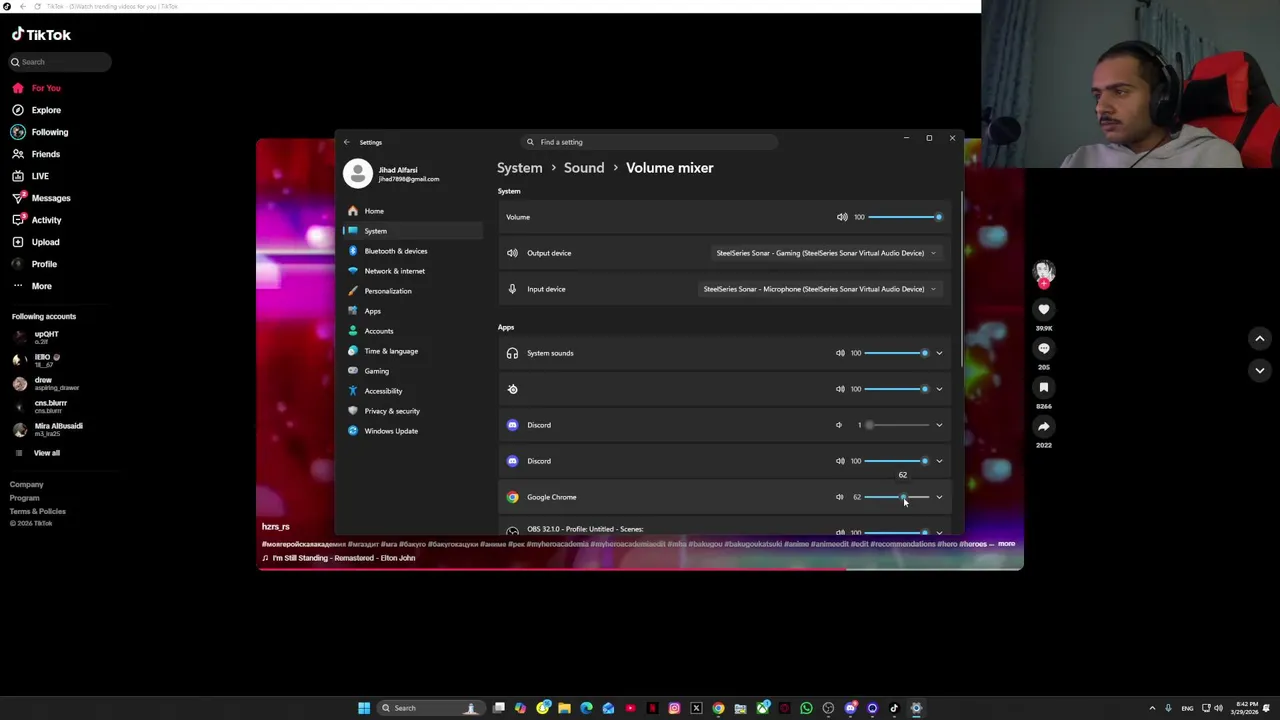
Task: Click View all following accounts
Action: point(46,453)
